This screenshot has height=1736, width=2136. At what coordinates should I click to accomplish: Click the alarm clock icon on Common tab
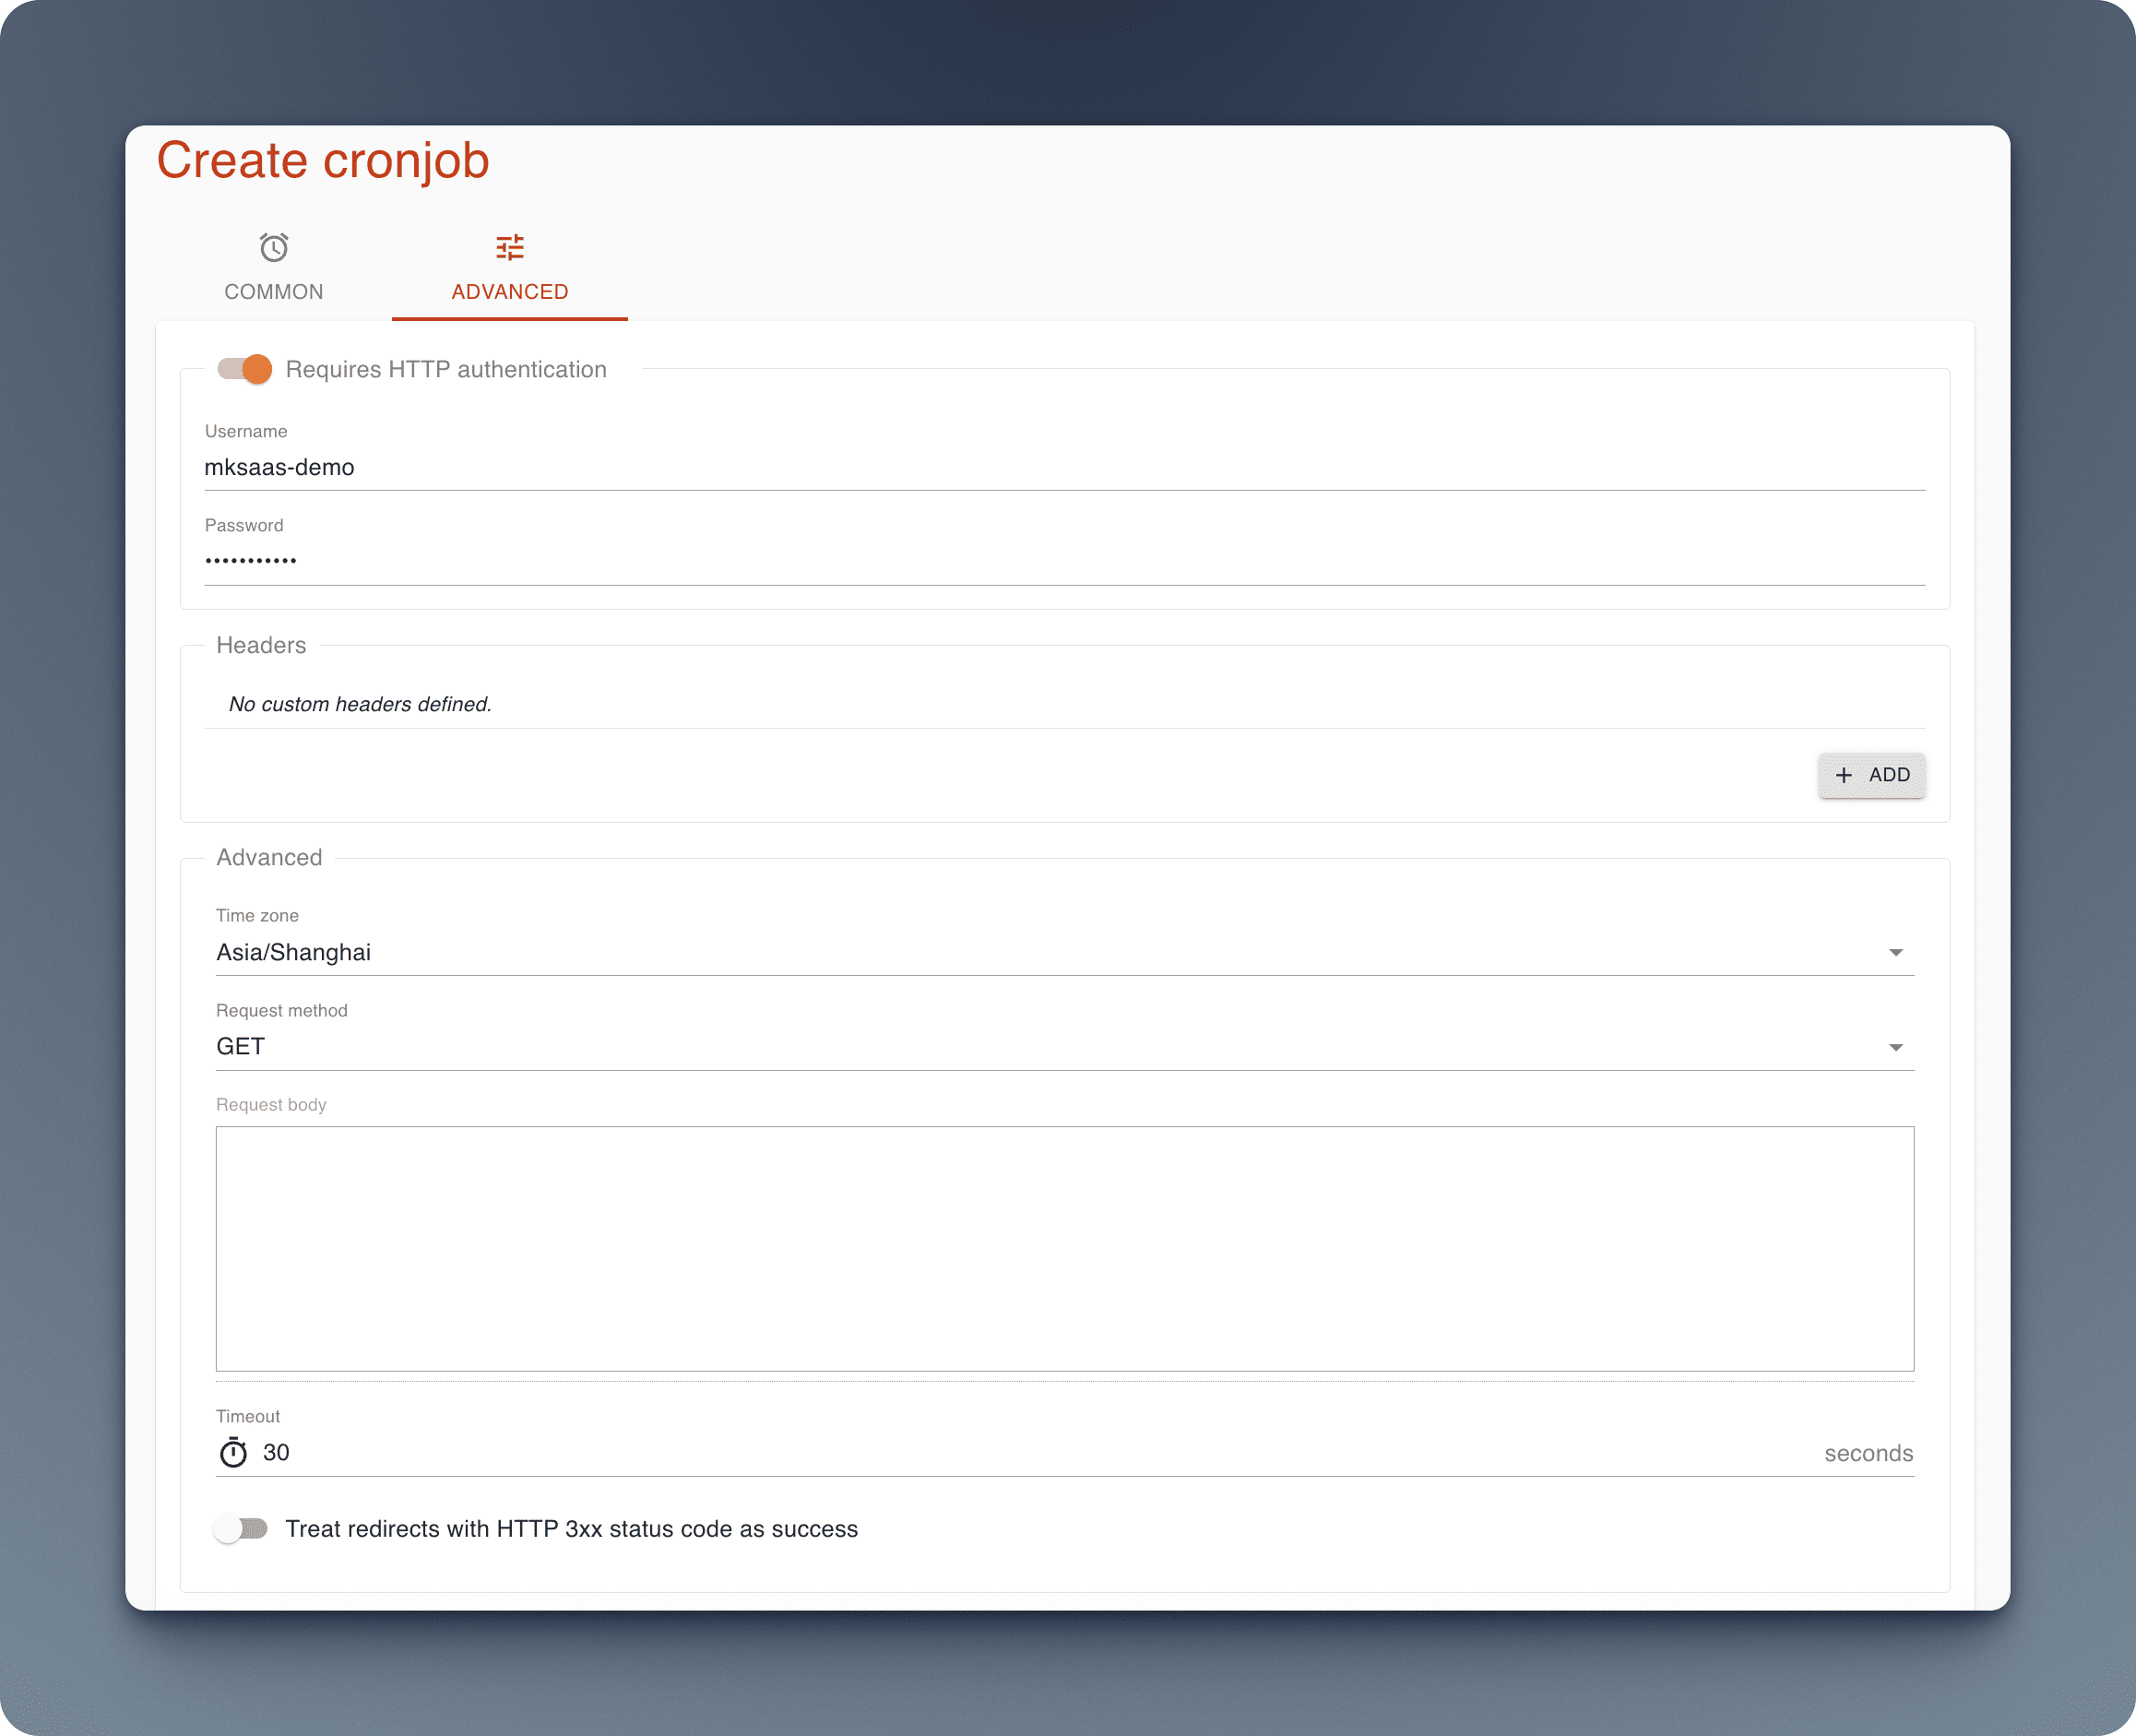pos(273,247)
